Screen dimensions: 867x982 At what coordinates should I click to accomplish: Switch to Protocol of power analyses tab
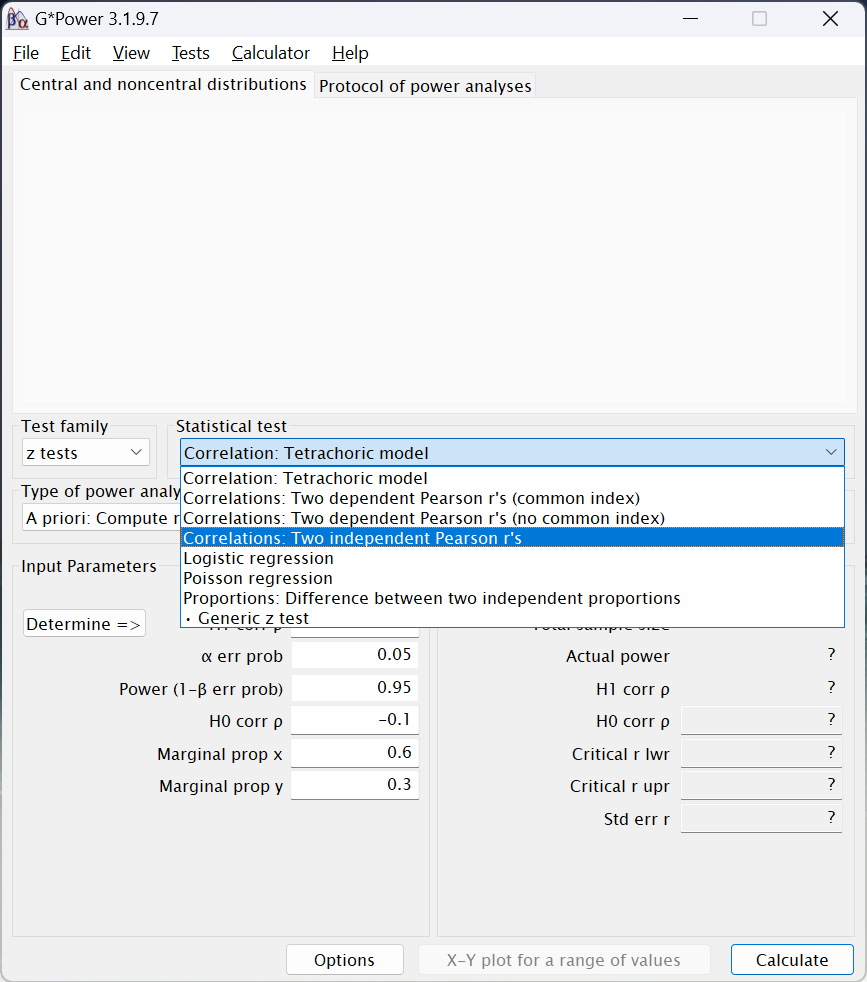425,86
